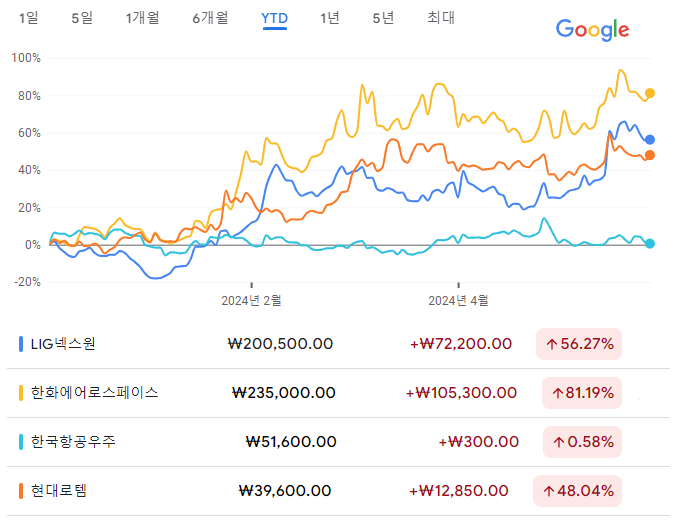Click the 0.58% change badge
Screen dimensions: 678x522
click(x=582, y=442)
